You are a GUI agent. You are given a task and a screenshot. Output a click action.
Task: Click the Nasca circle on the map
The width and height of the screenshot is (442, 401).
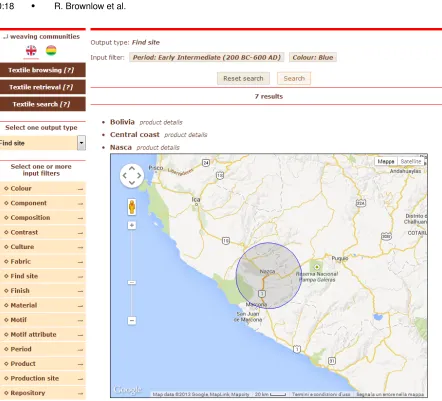269,275
